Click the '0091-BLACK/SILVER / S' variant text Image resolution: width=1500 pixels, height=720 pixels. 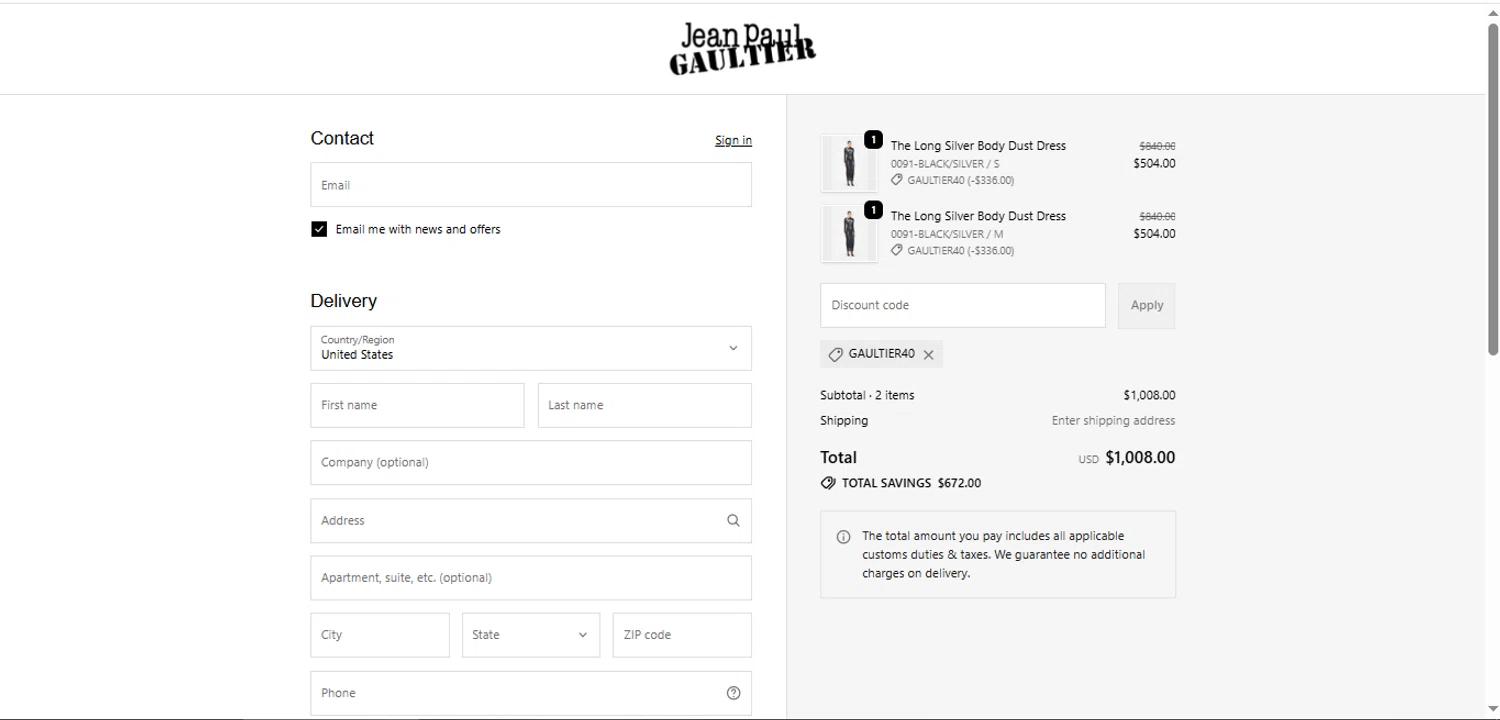click(x=945, y=164)
